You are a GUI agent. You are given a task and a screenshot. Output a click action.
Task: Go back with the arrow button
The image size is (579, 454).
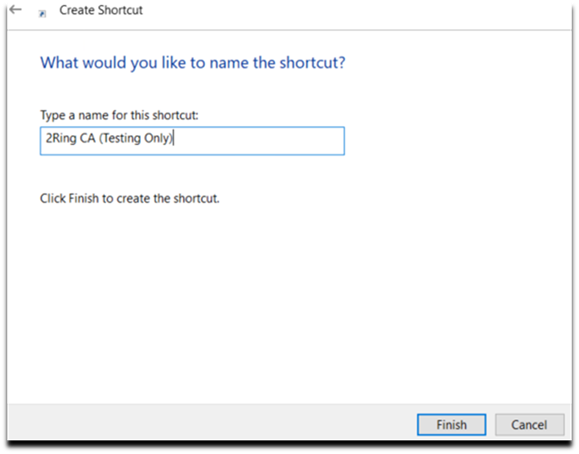pyautogui.click(x=16, y=10)
